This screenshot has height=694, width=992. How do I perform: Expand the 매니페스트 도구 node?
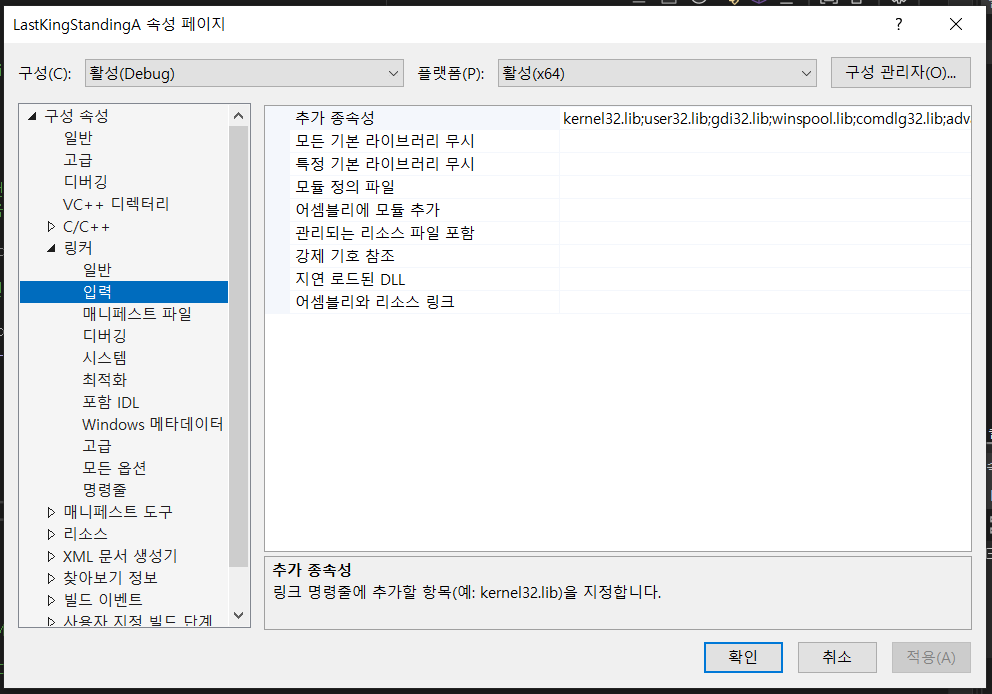(51, 512)
